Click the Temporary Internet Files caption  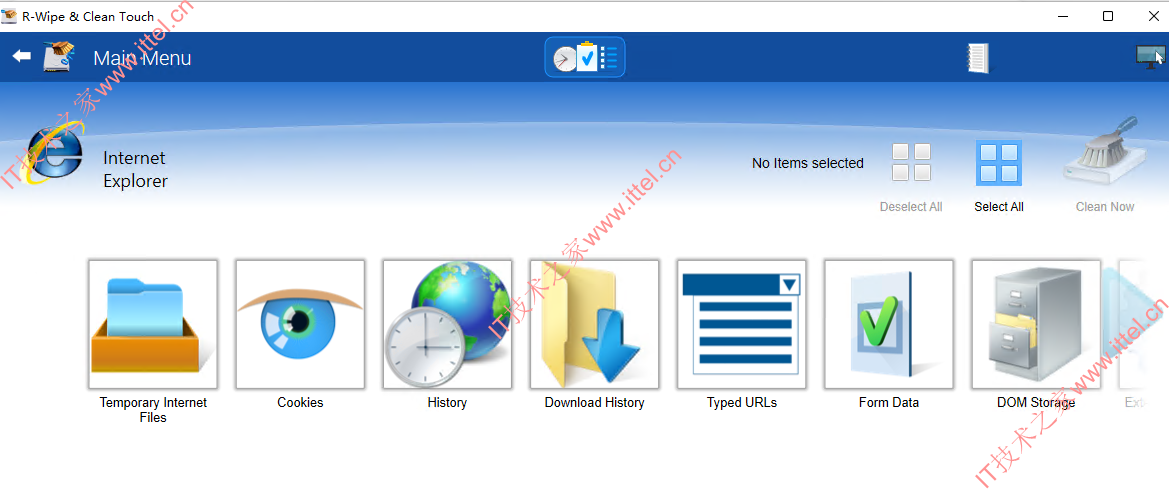pos(153,410)
